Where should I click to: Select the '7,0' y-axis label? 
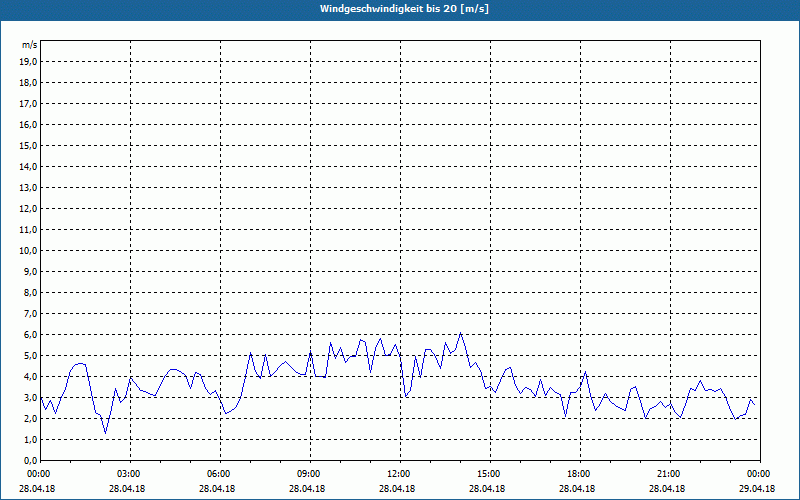[x=31, y=314]
